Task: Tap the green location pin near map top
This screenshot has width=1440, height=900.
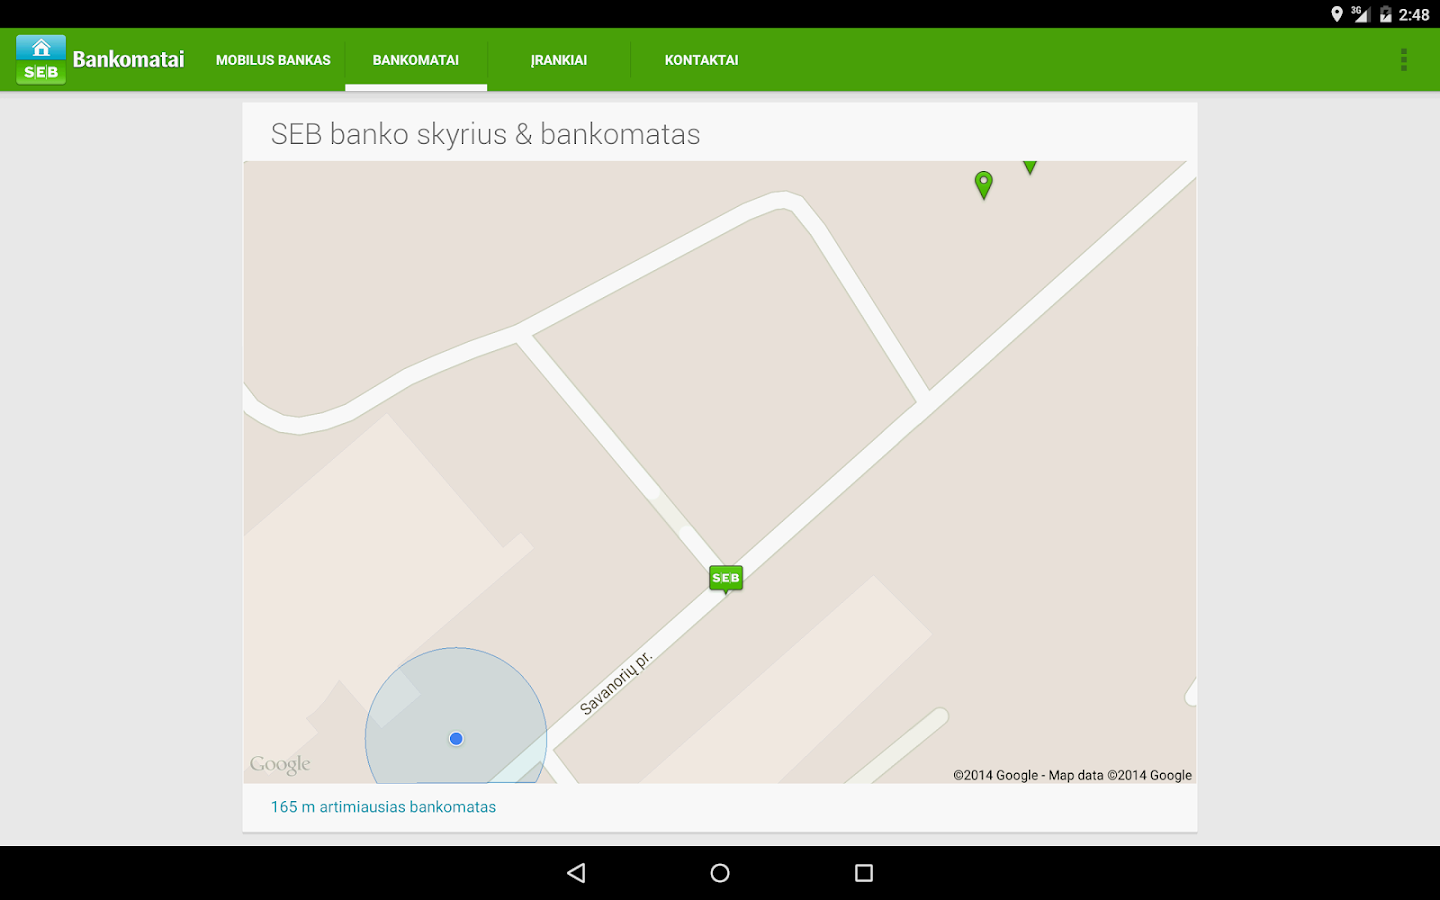Action: 983,185
